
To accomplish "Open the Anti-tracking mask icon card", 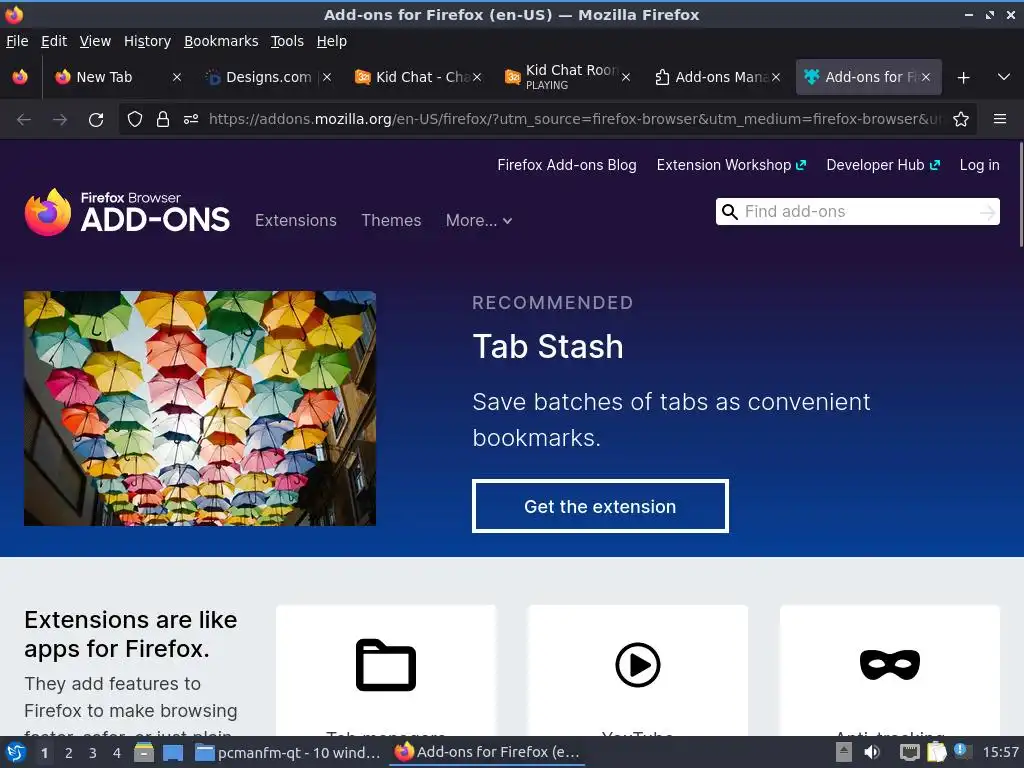I will (890, 665).
